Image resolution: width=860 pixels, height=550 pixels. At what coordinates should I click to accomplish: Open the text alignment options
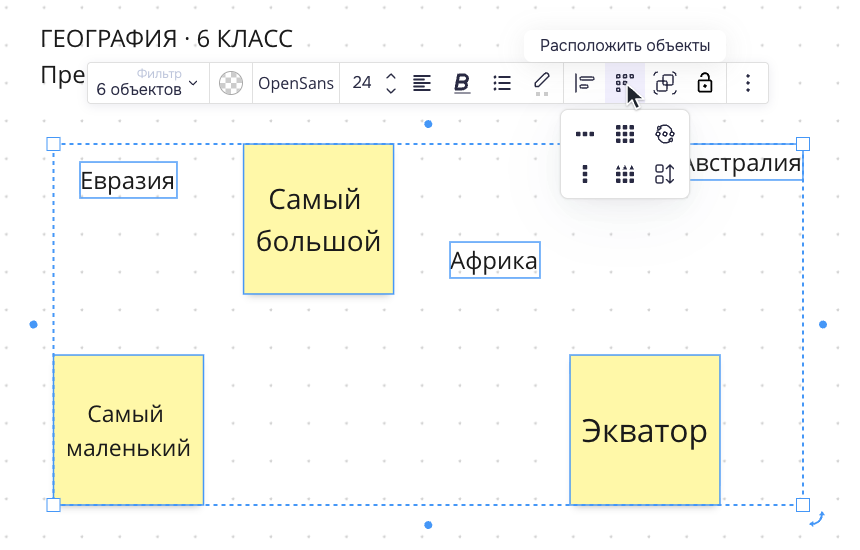point(422,83)
